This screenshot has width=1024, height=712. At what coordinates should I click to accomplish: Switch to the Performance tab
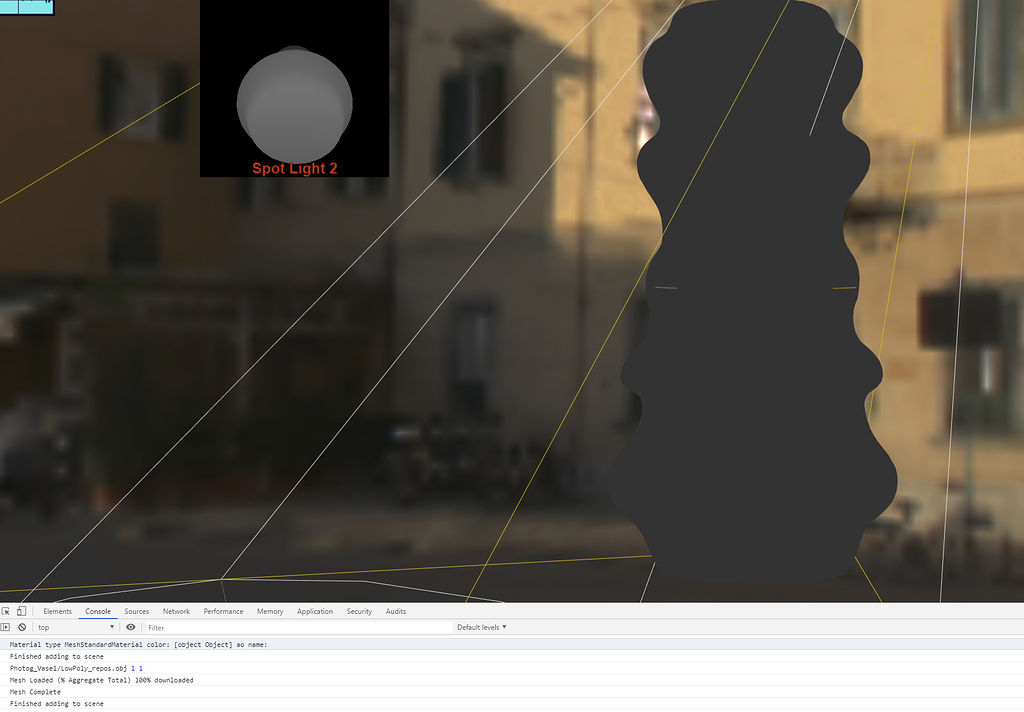point(223,610)
